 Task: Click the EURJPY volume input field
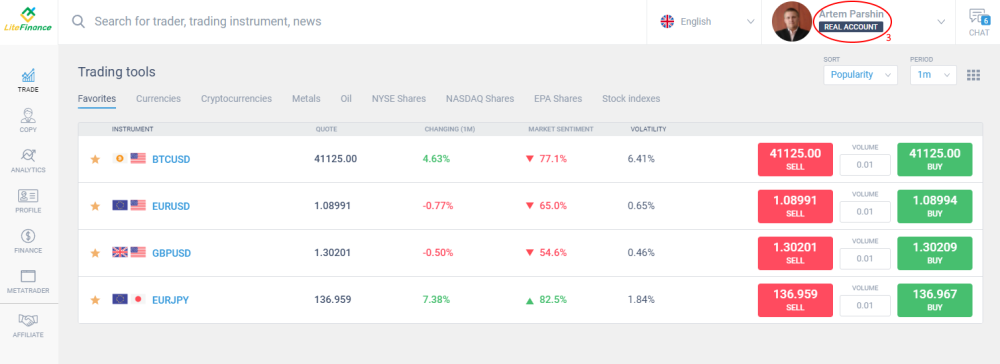click(865, 305)
